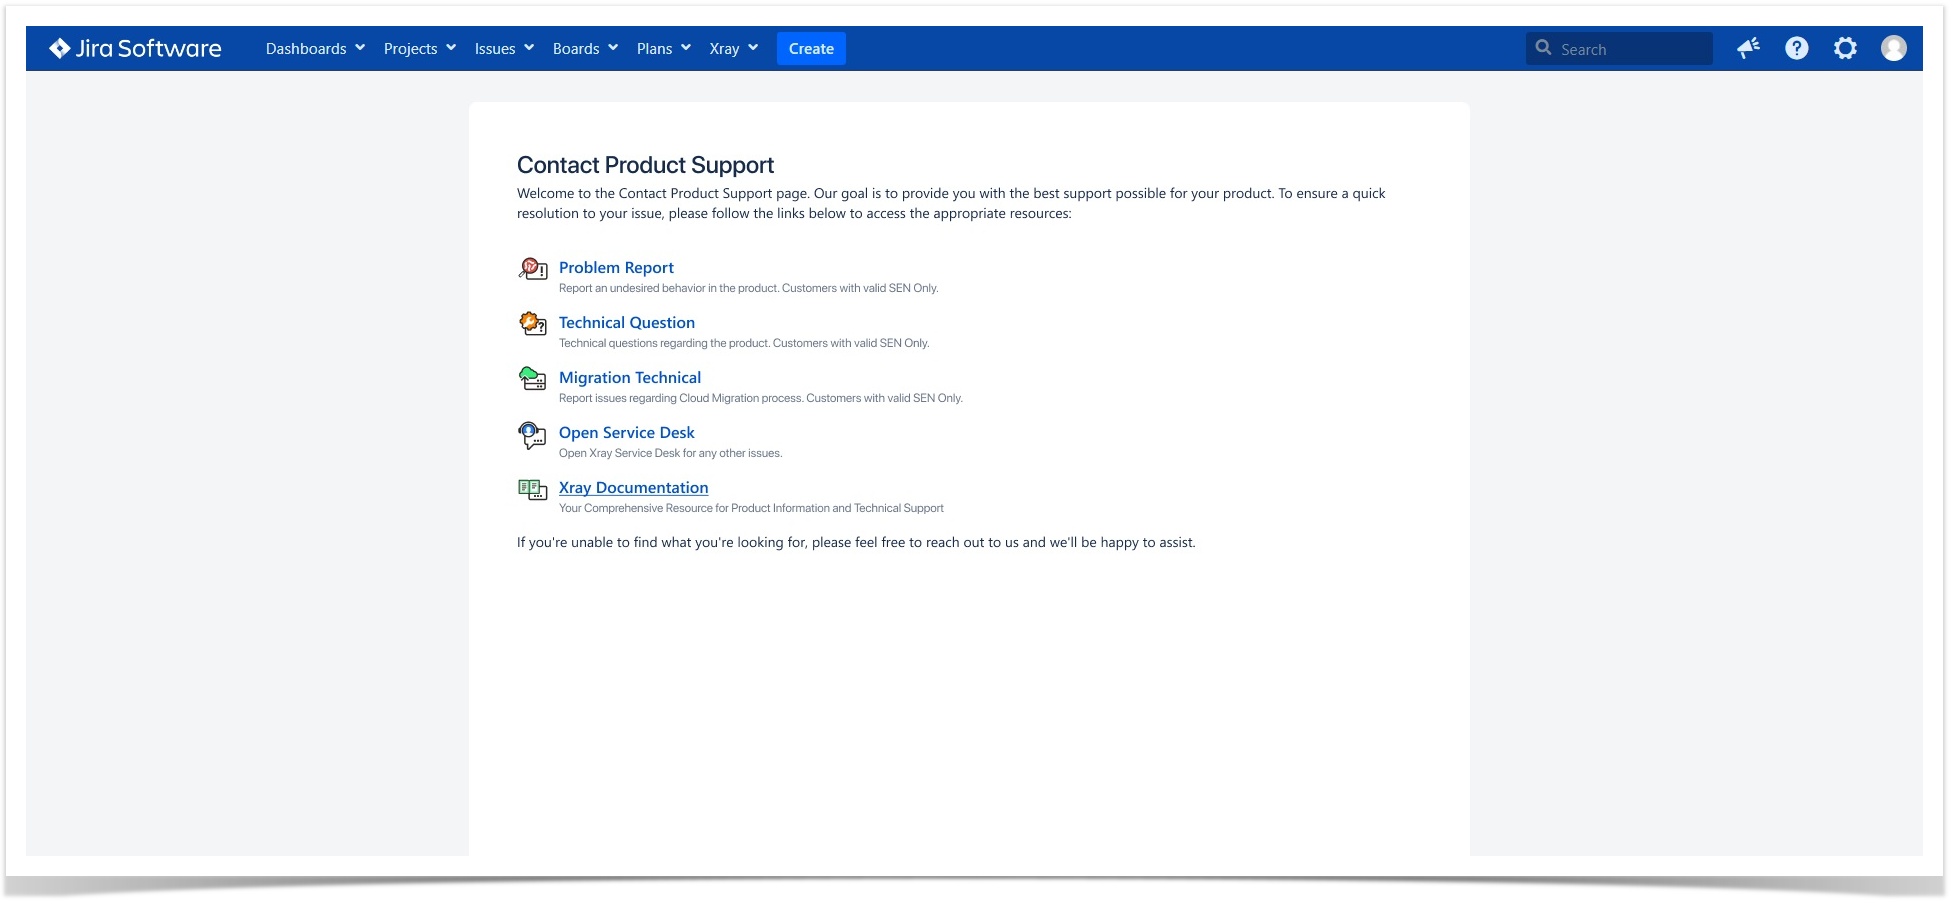Image resolution: width=1957 pixels, height=905 pixels.
Task: Open the Xray Documentation link
Action: click(x=634, y=487)
